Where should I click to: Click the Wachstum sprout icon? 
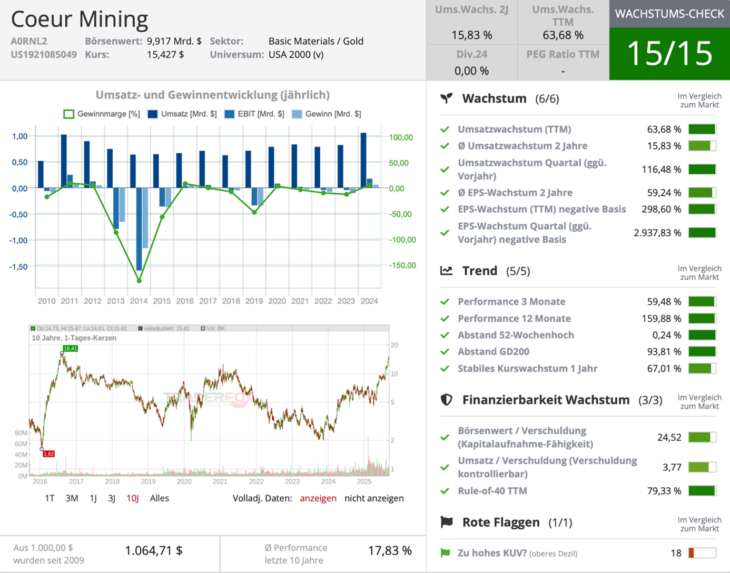pyautogui.click(x=446, y=98)
